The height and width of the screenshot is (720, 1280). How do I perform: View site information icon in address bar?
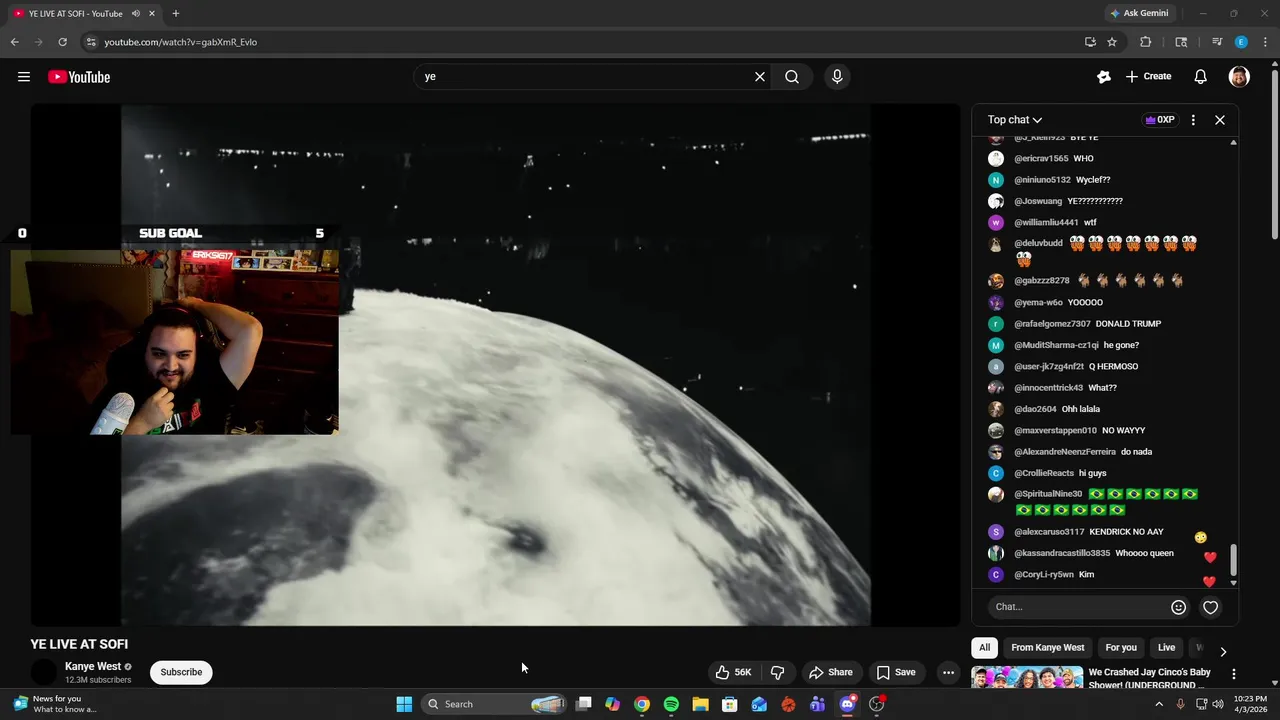point(91,42)
